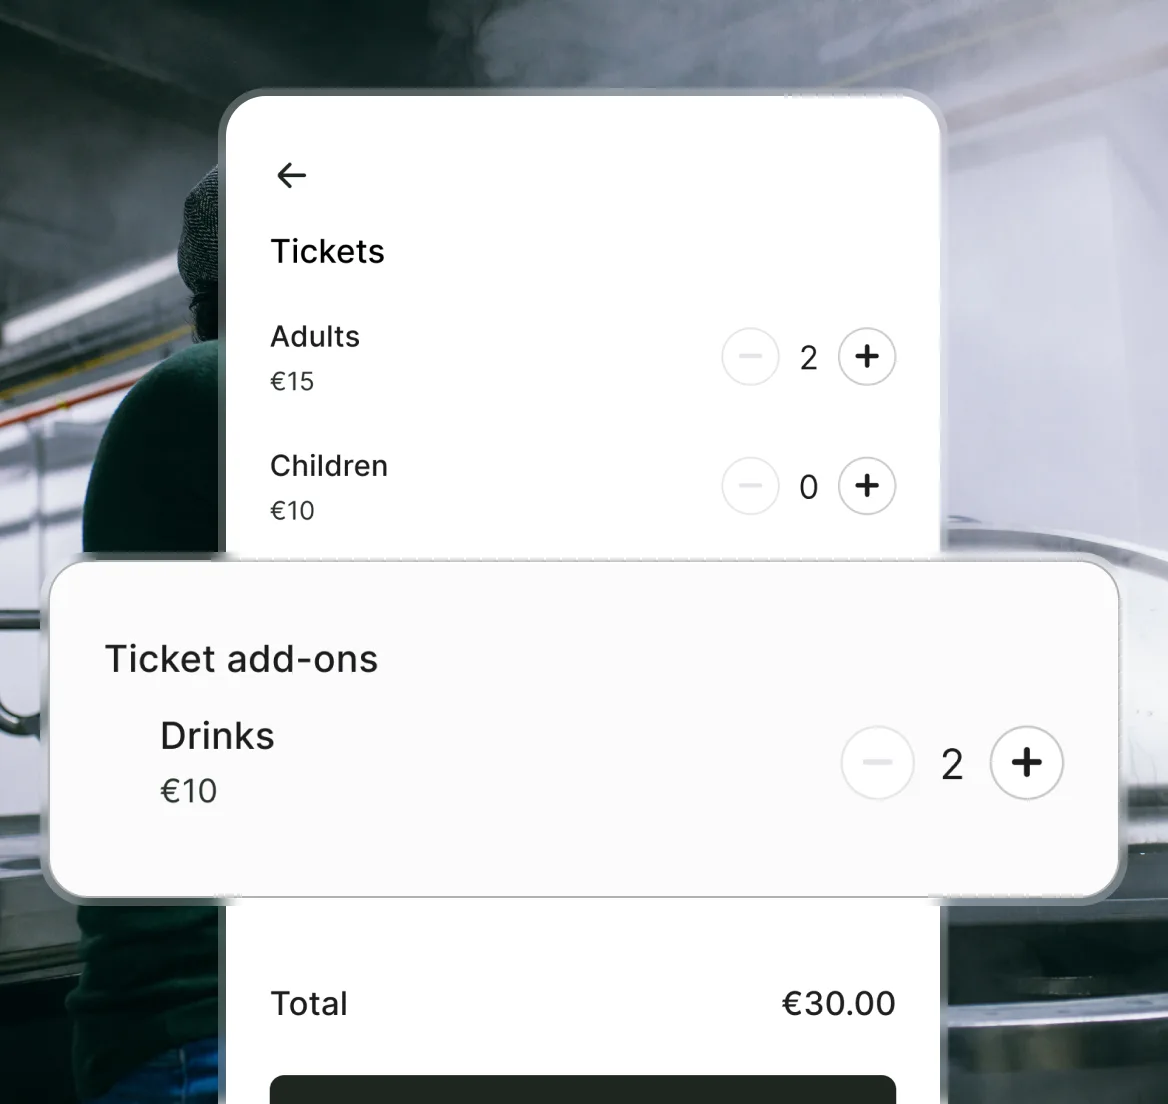Select the Children ticket label
Image resolution: width=1168 pixels, height=1104 pixels.
coord(329,466)
